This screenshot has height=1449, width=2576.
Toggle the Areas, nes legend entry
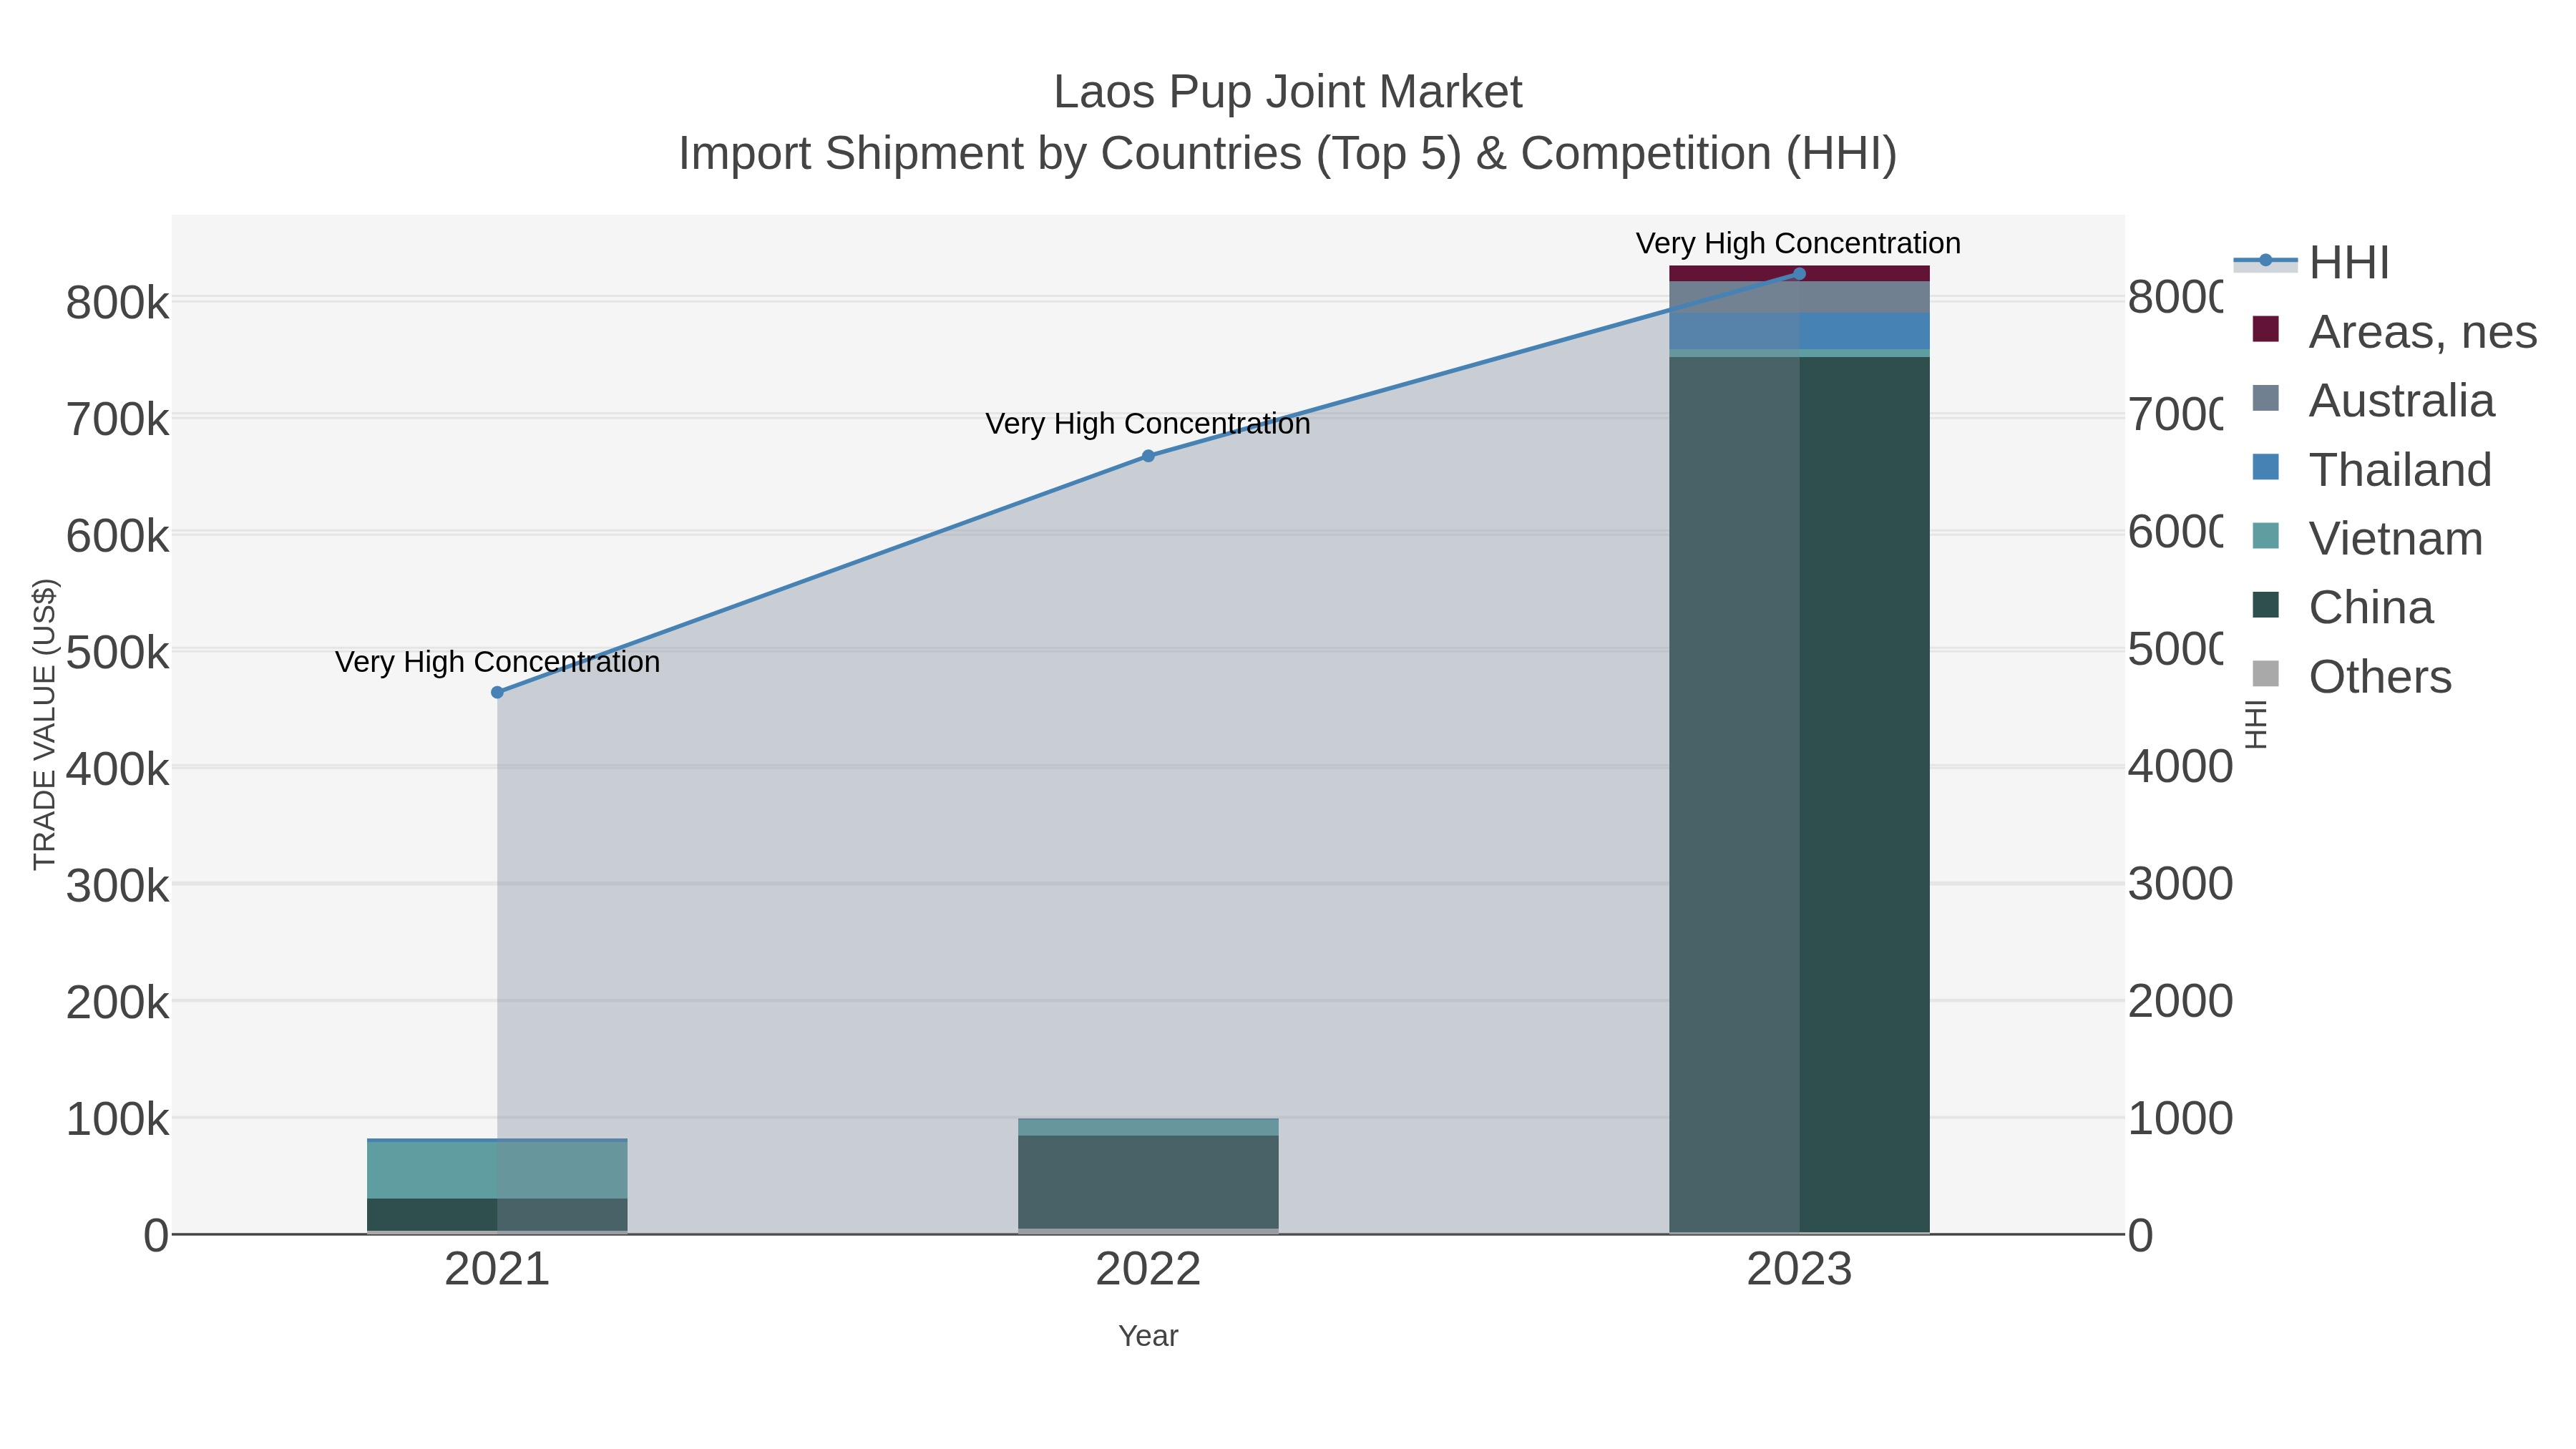point(2394,332)
